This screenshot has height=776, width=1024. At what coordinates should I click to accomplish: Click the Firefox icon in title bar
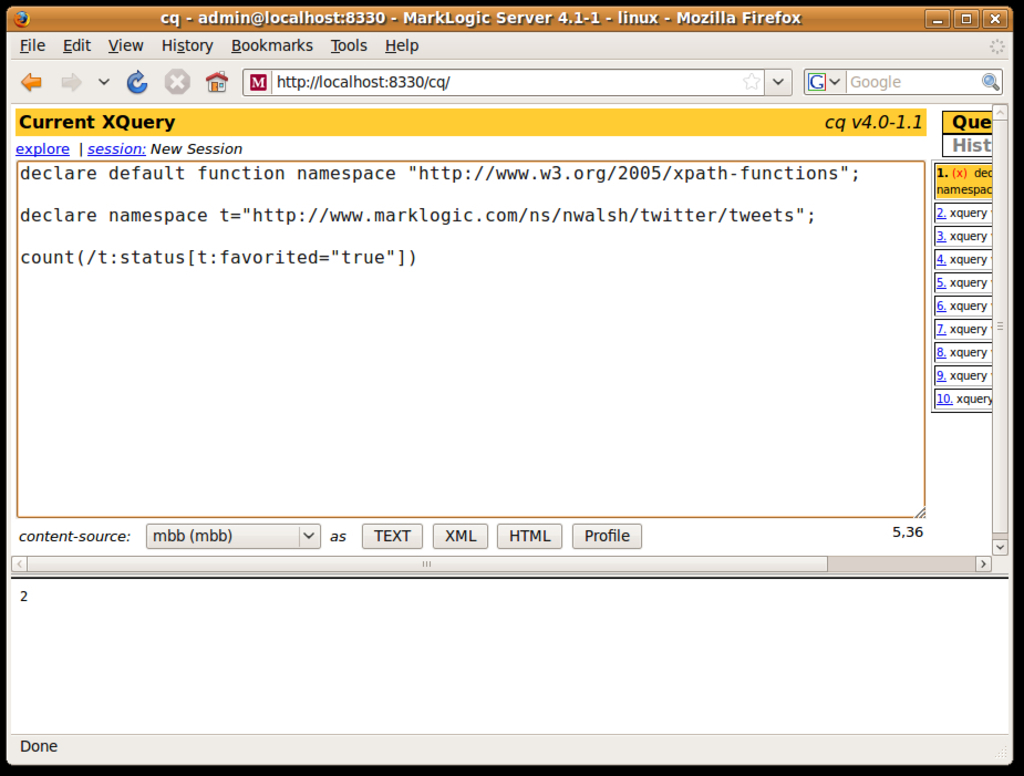click(22, 18)
